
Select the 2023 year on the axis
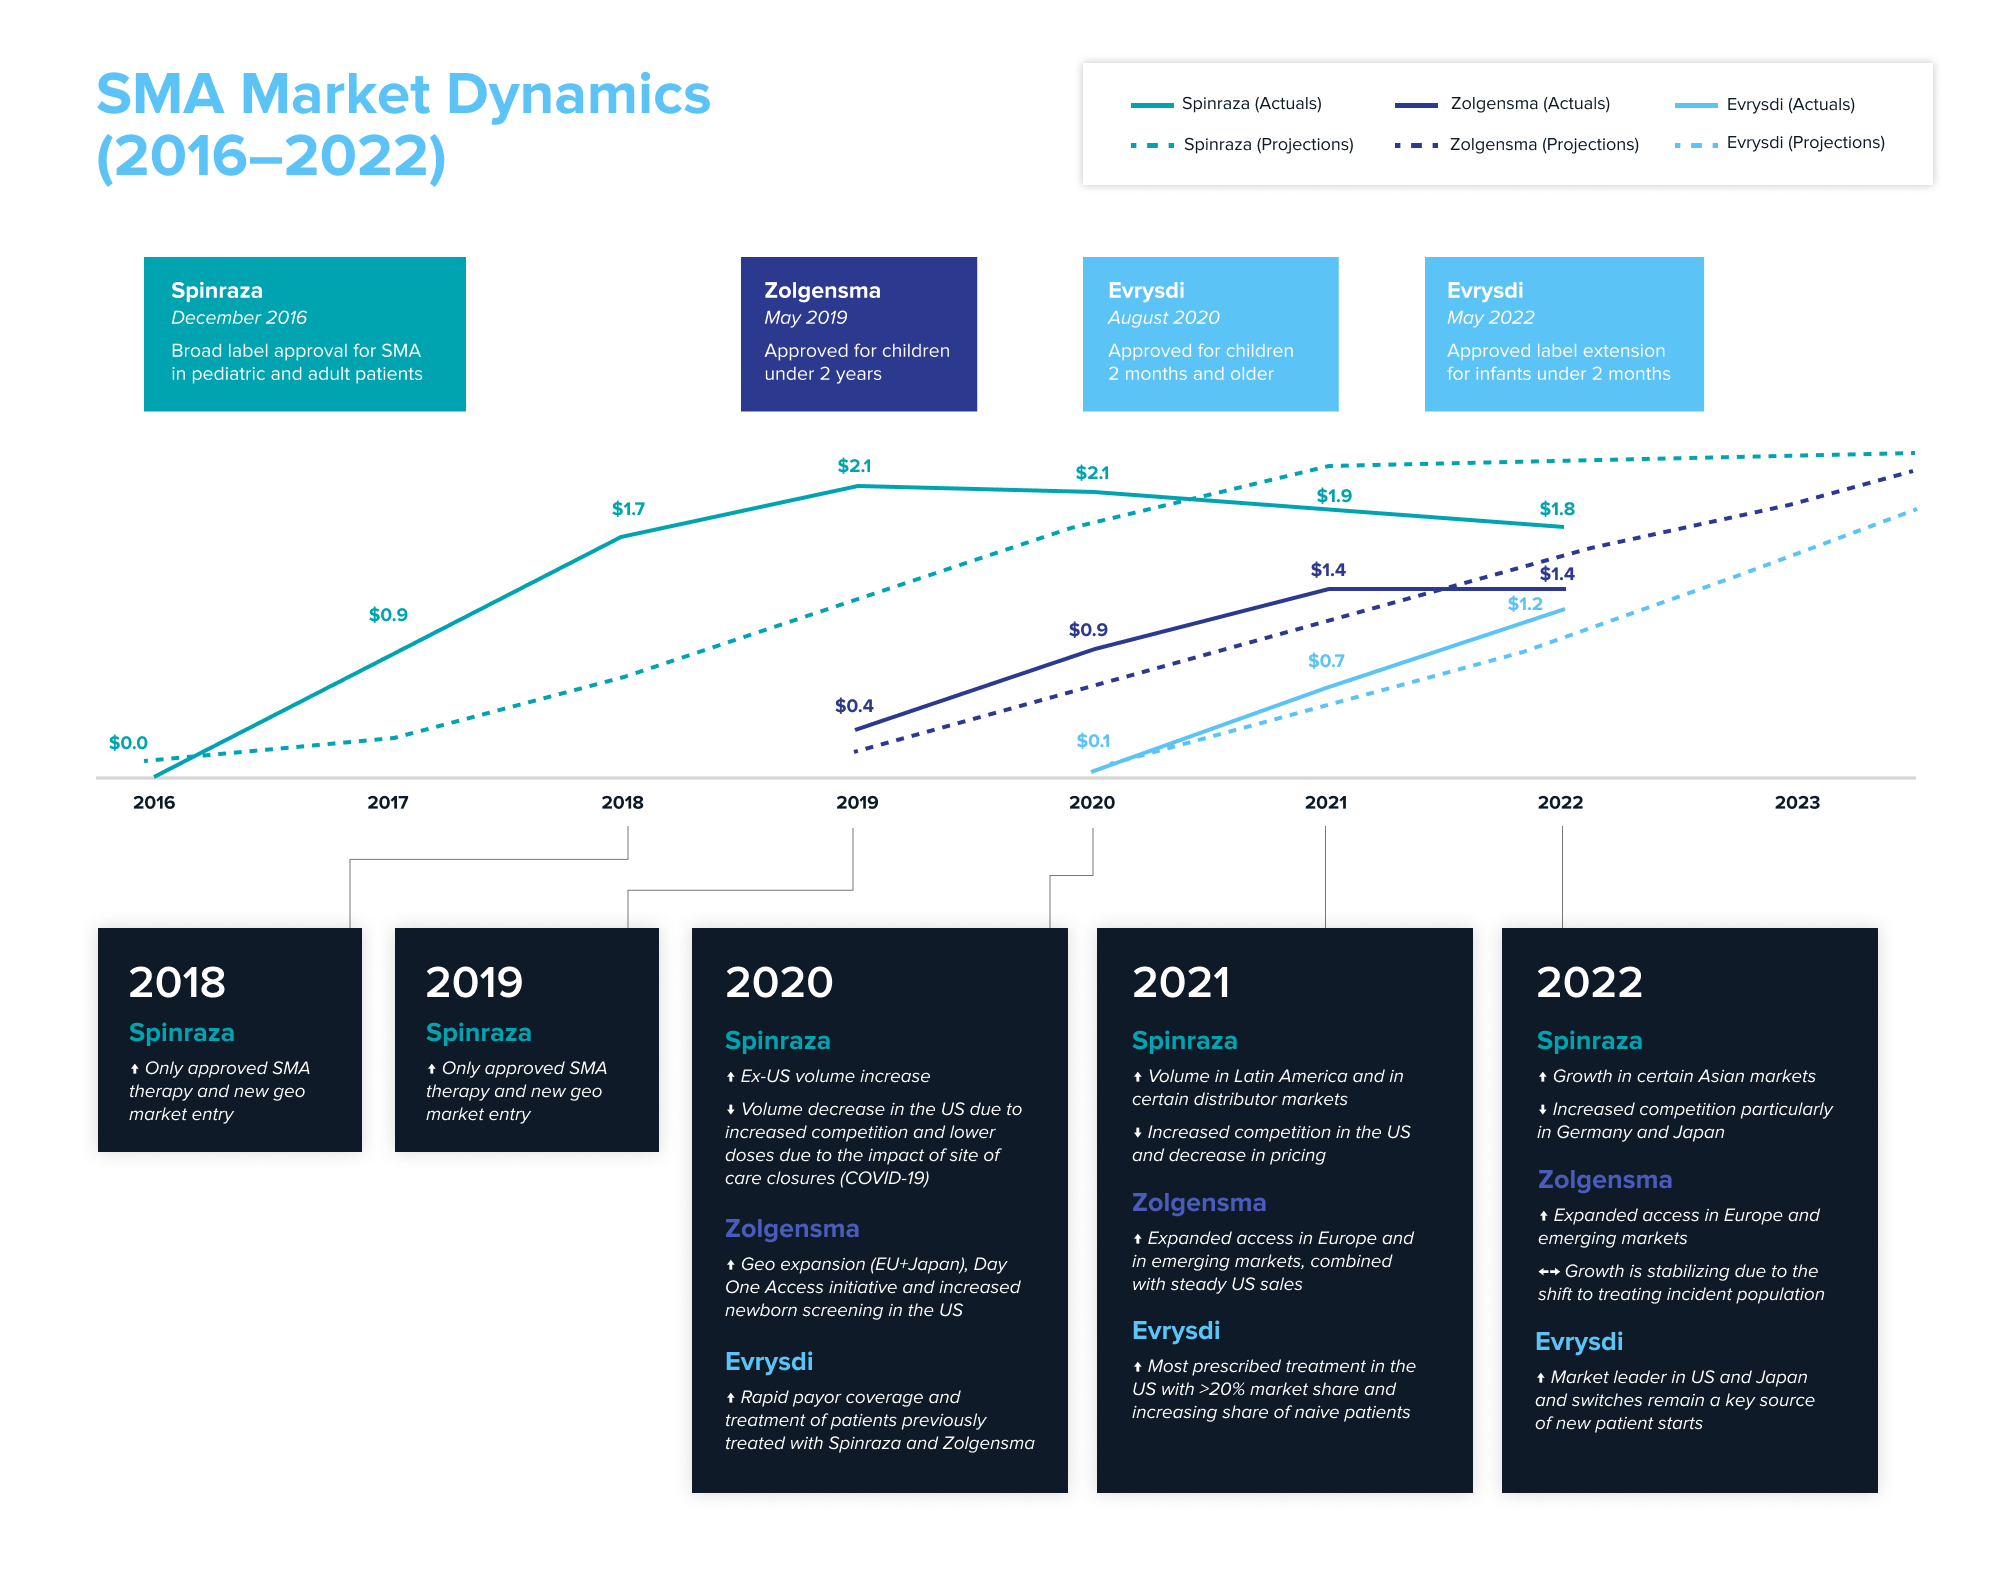click(1797, 802)
